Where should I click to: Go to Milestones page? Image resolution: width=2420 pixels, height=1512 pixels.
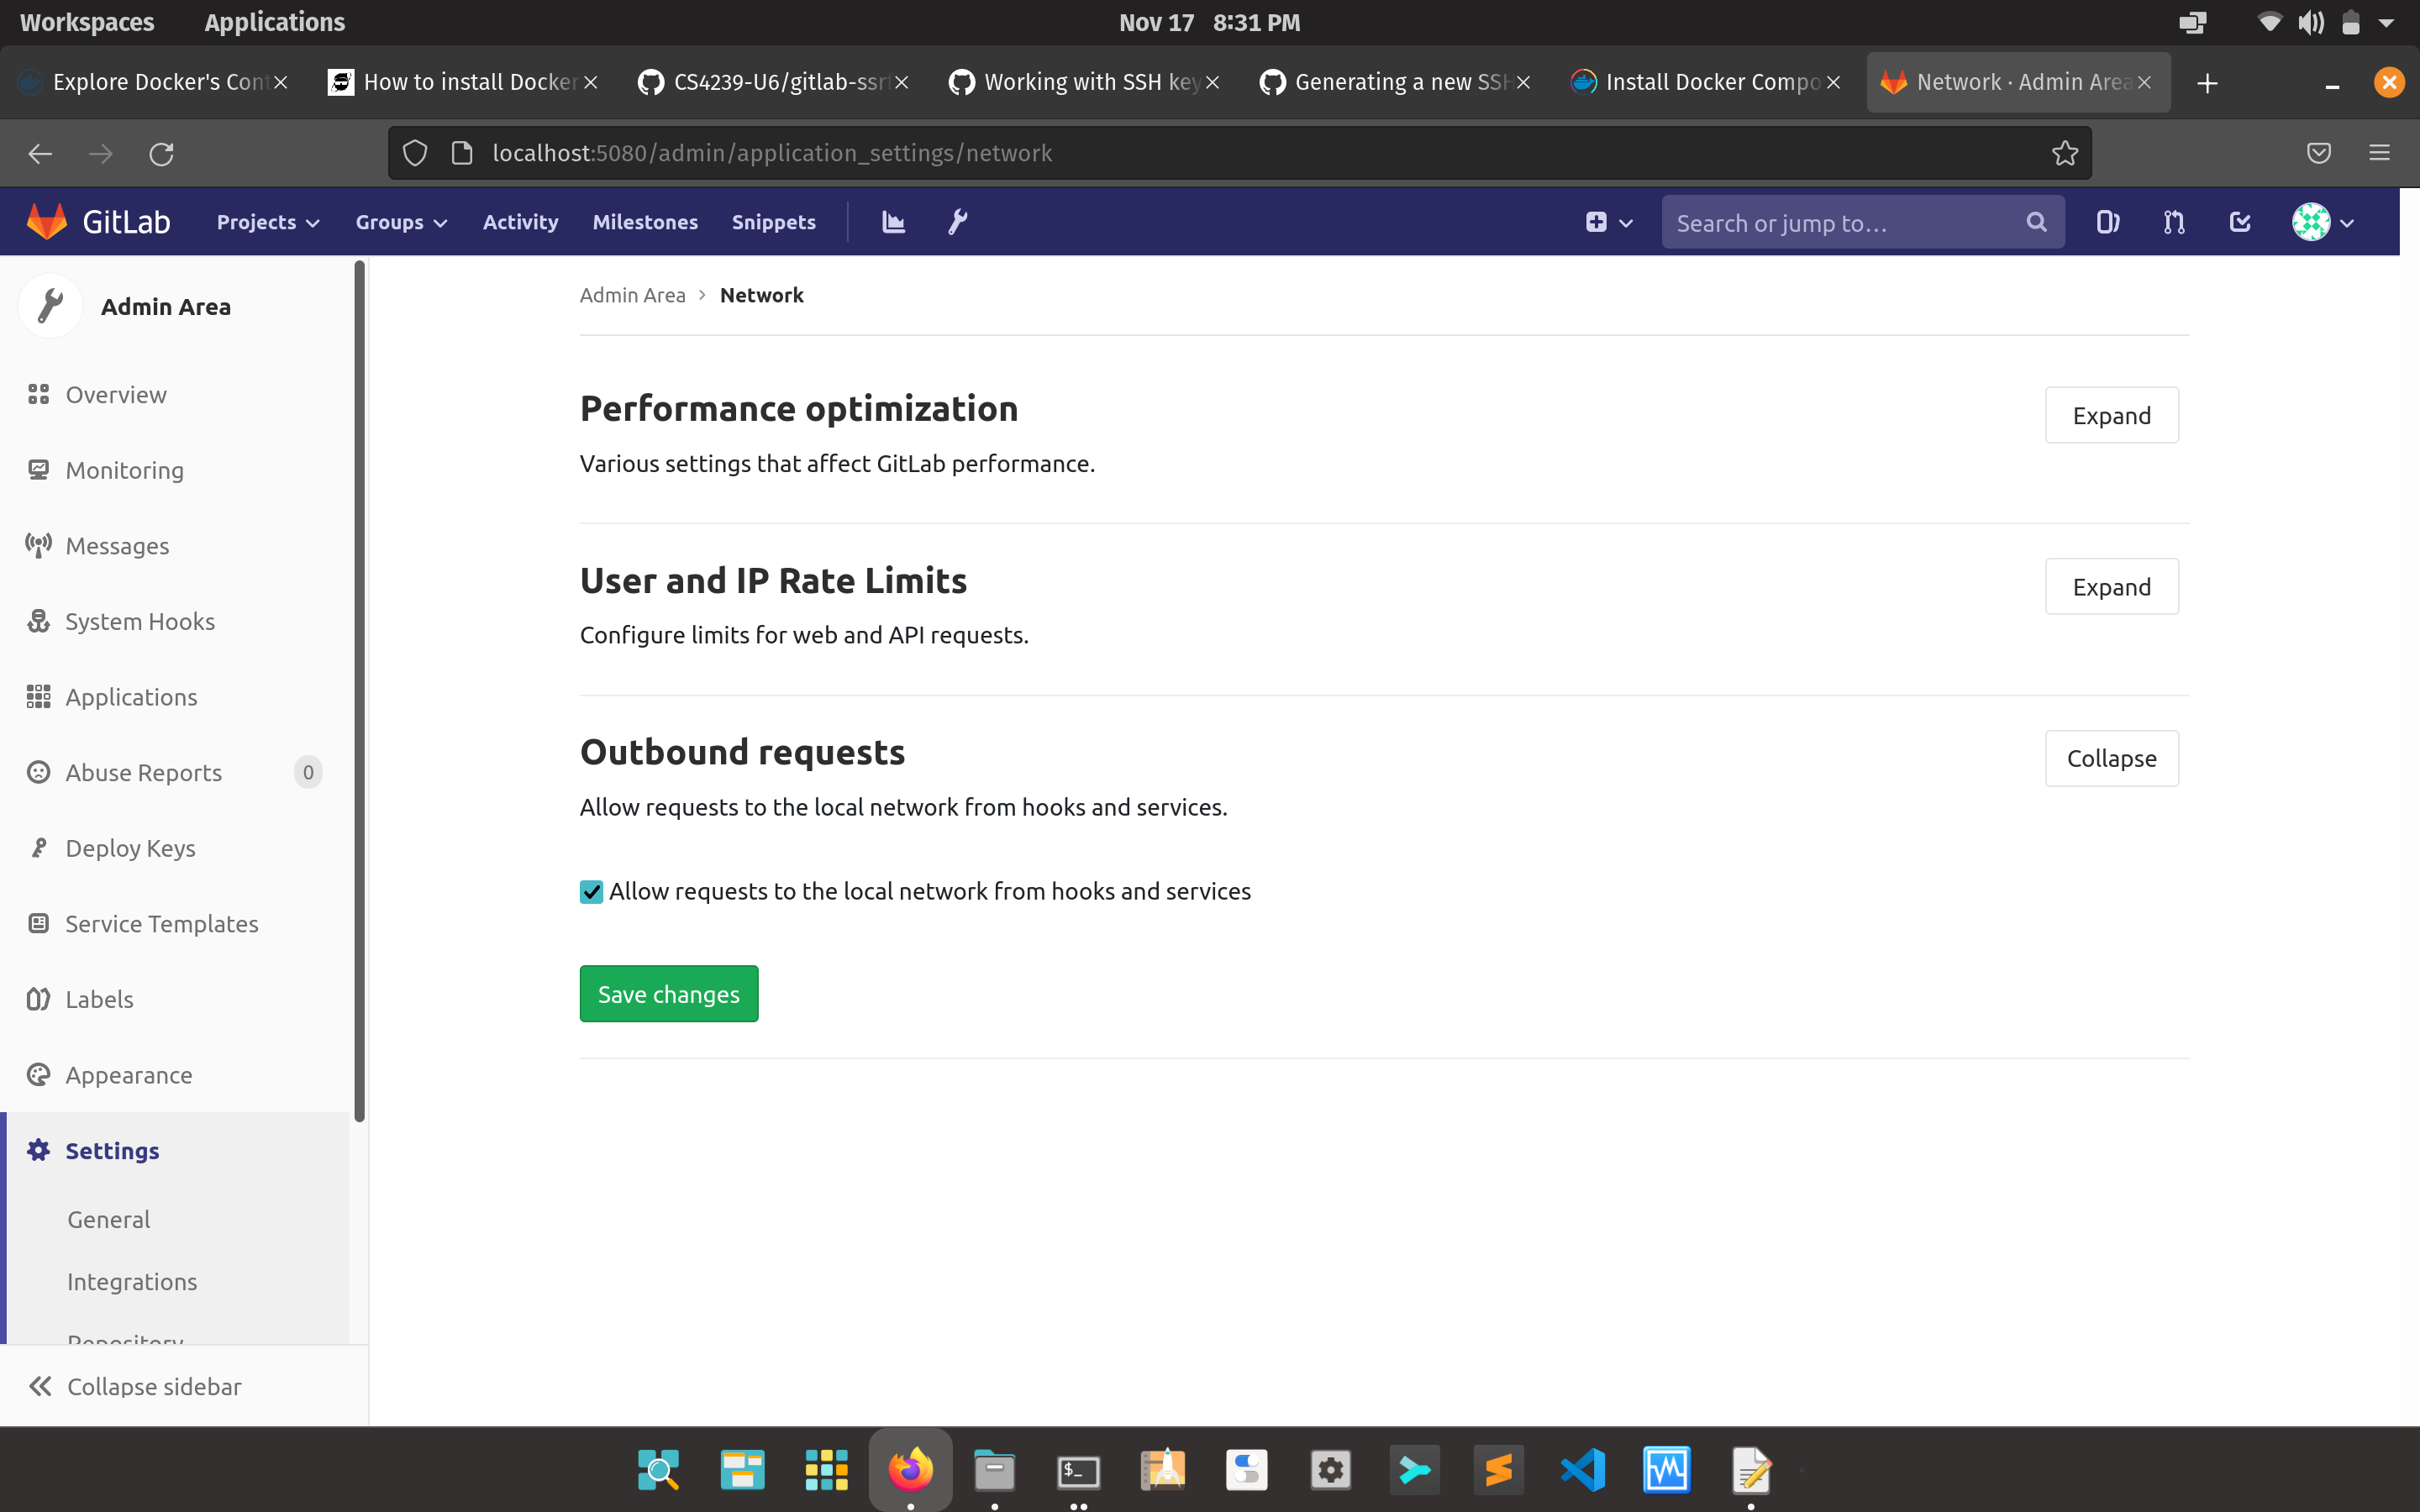pos(645,222)
